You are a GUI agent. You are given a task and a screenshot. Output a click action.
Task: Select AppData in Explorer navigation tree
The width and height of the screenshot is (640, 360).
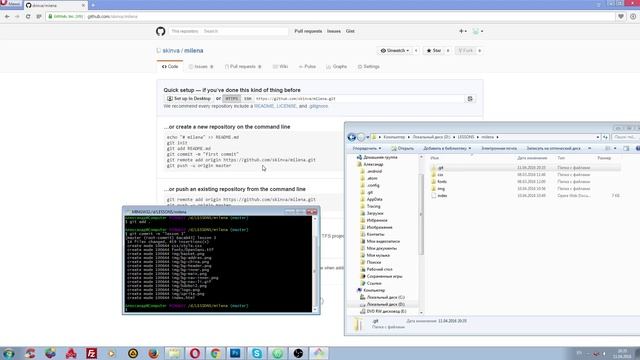point(374,199)
